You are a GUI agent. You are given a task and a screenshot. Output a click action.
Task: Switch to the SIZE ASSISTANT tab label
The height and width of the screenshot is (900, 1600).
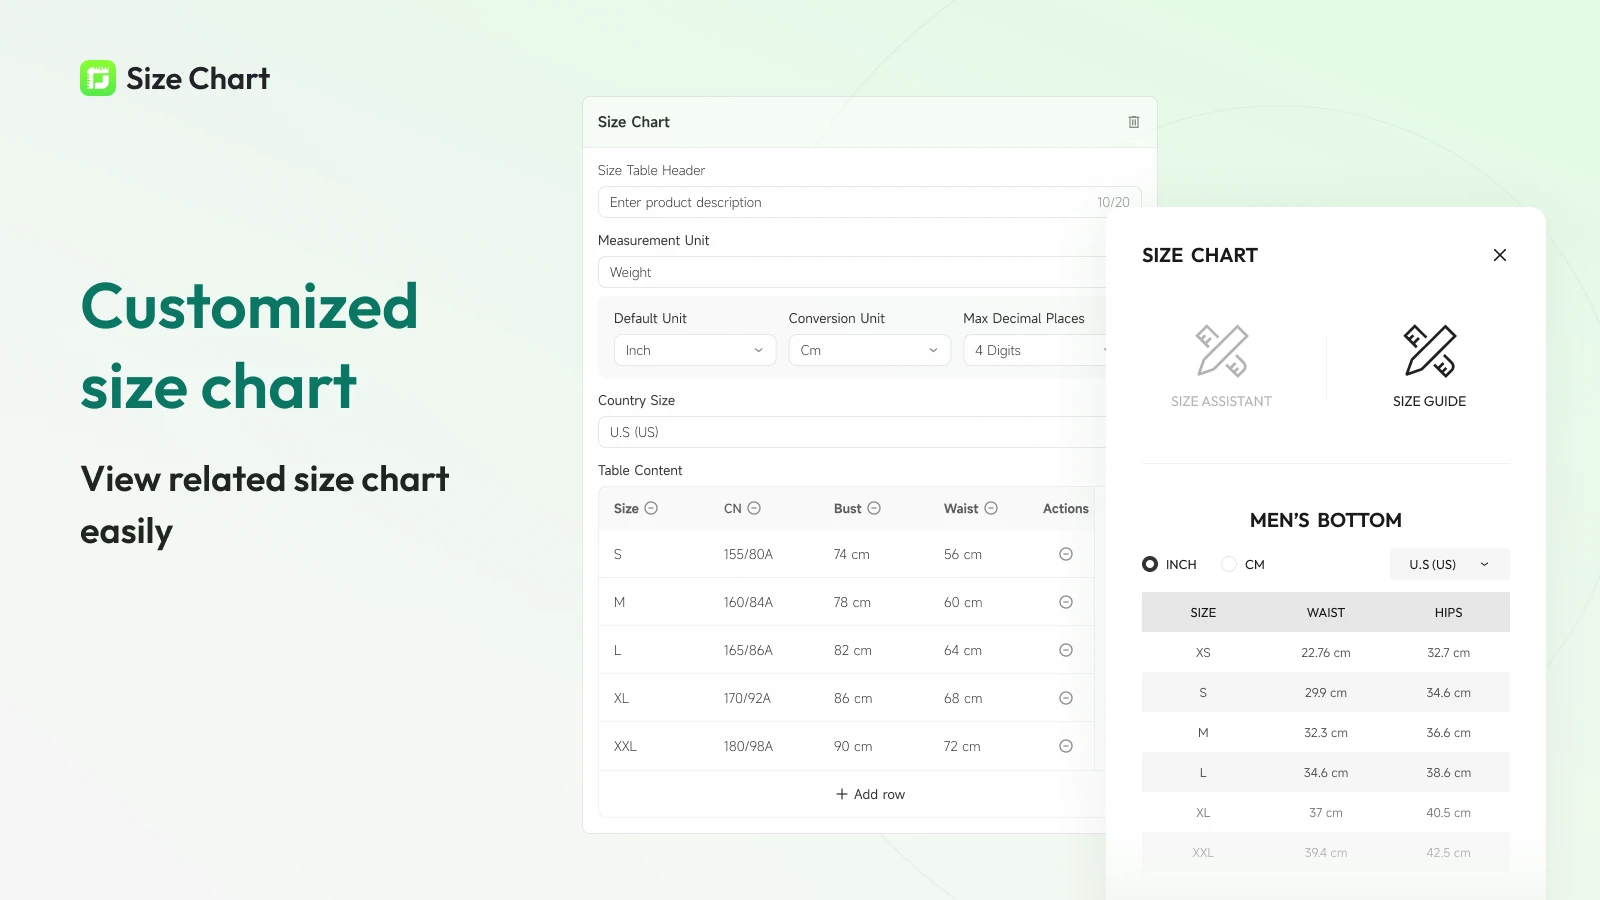1222,401
